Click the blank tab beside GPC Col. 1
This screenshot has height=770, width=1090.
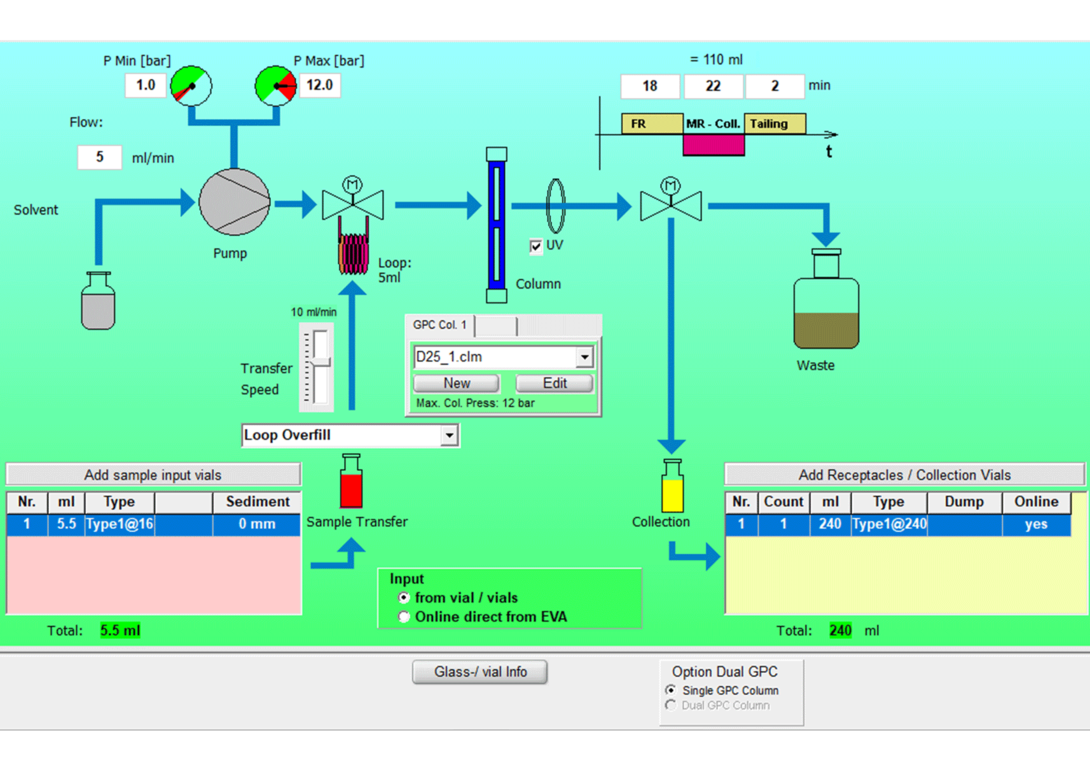496,326
